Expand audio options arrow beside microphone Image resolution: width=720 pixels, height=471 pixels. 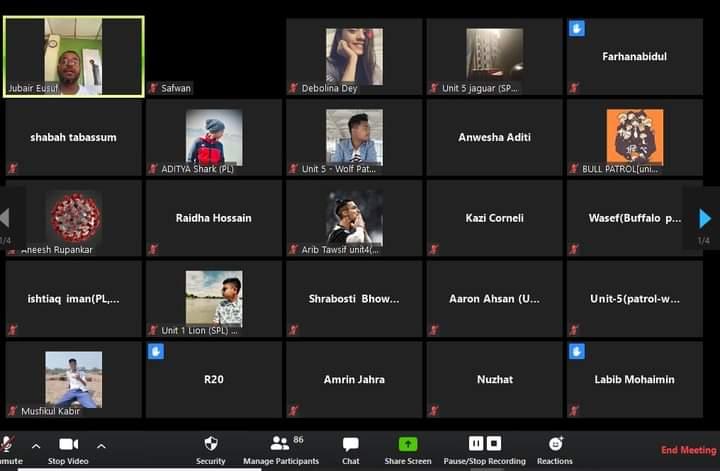point(36,445)
